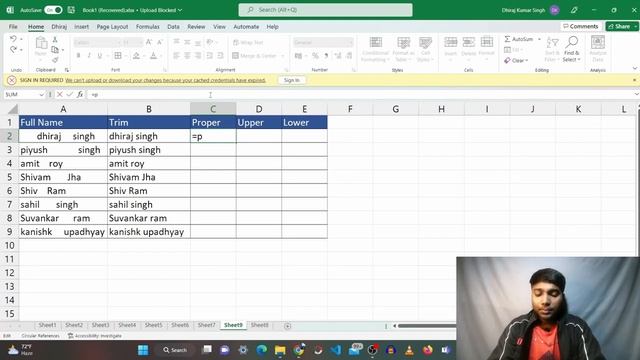The image size is (640, 360).
Task: Click the Conditional Formatting icon
Action: [376, 43]
